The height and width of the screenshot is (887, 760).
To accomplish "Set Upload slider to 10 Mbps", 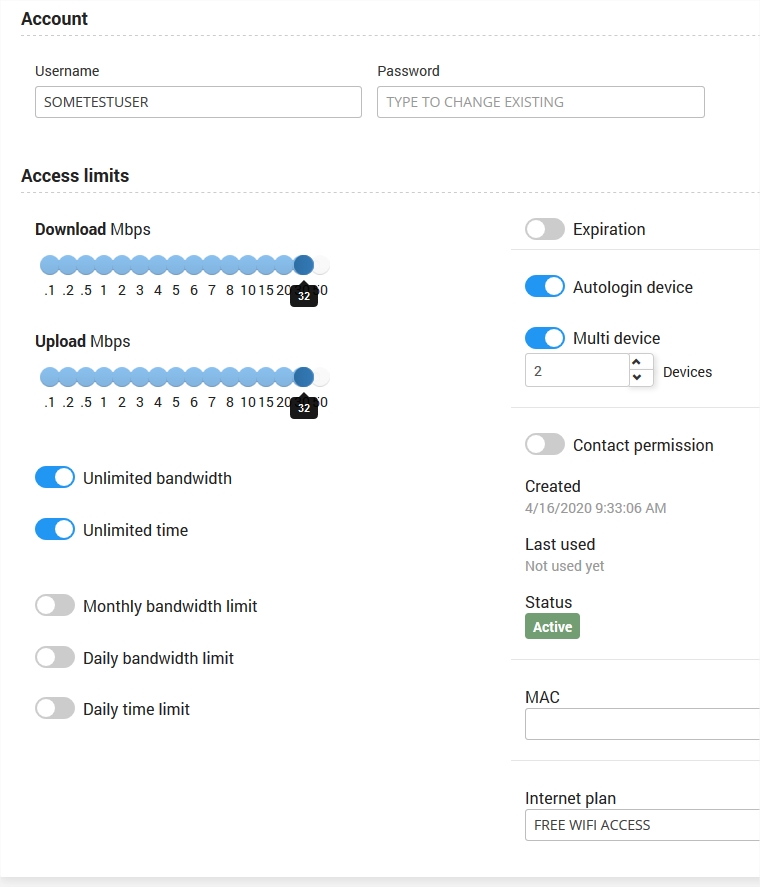I will click(248, 377).
